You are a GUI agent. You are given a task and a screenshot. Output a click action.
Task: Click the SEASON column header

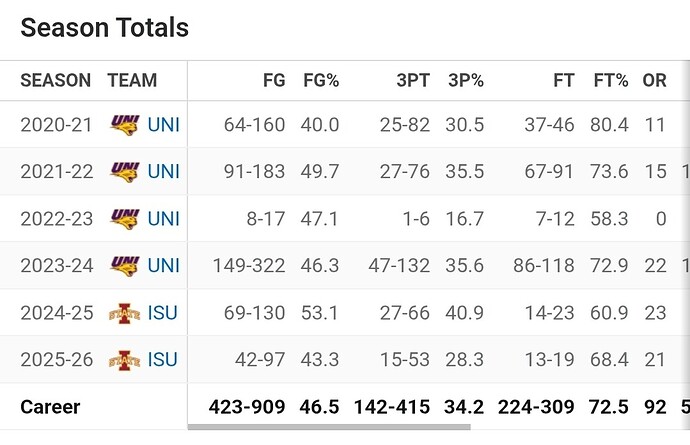point(55,81)
